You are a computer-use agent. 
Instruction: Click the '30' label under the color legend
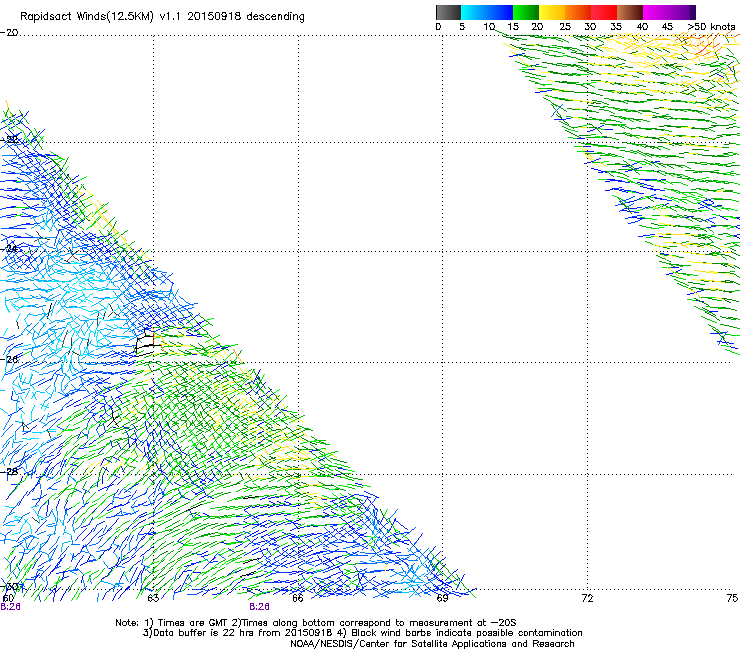tap(590, 27)
